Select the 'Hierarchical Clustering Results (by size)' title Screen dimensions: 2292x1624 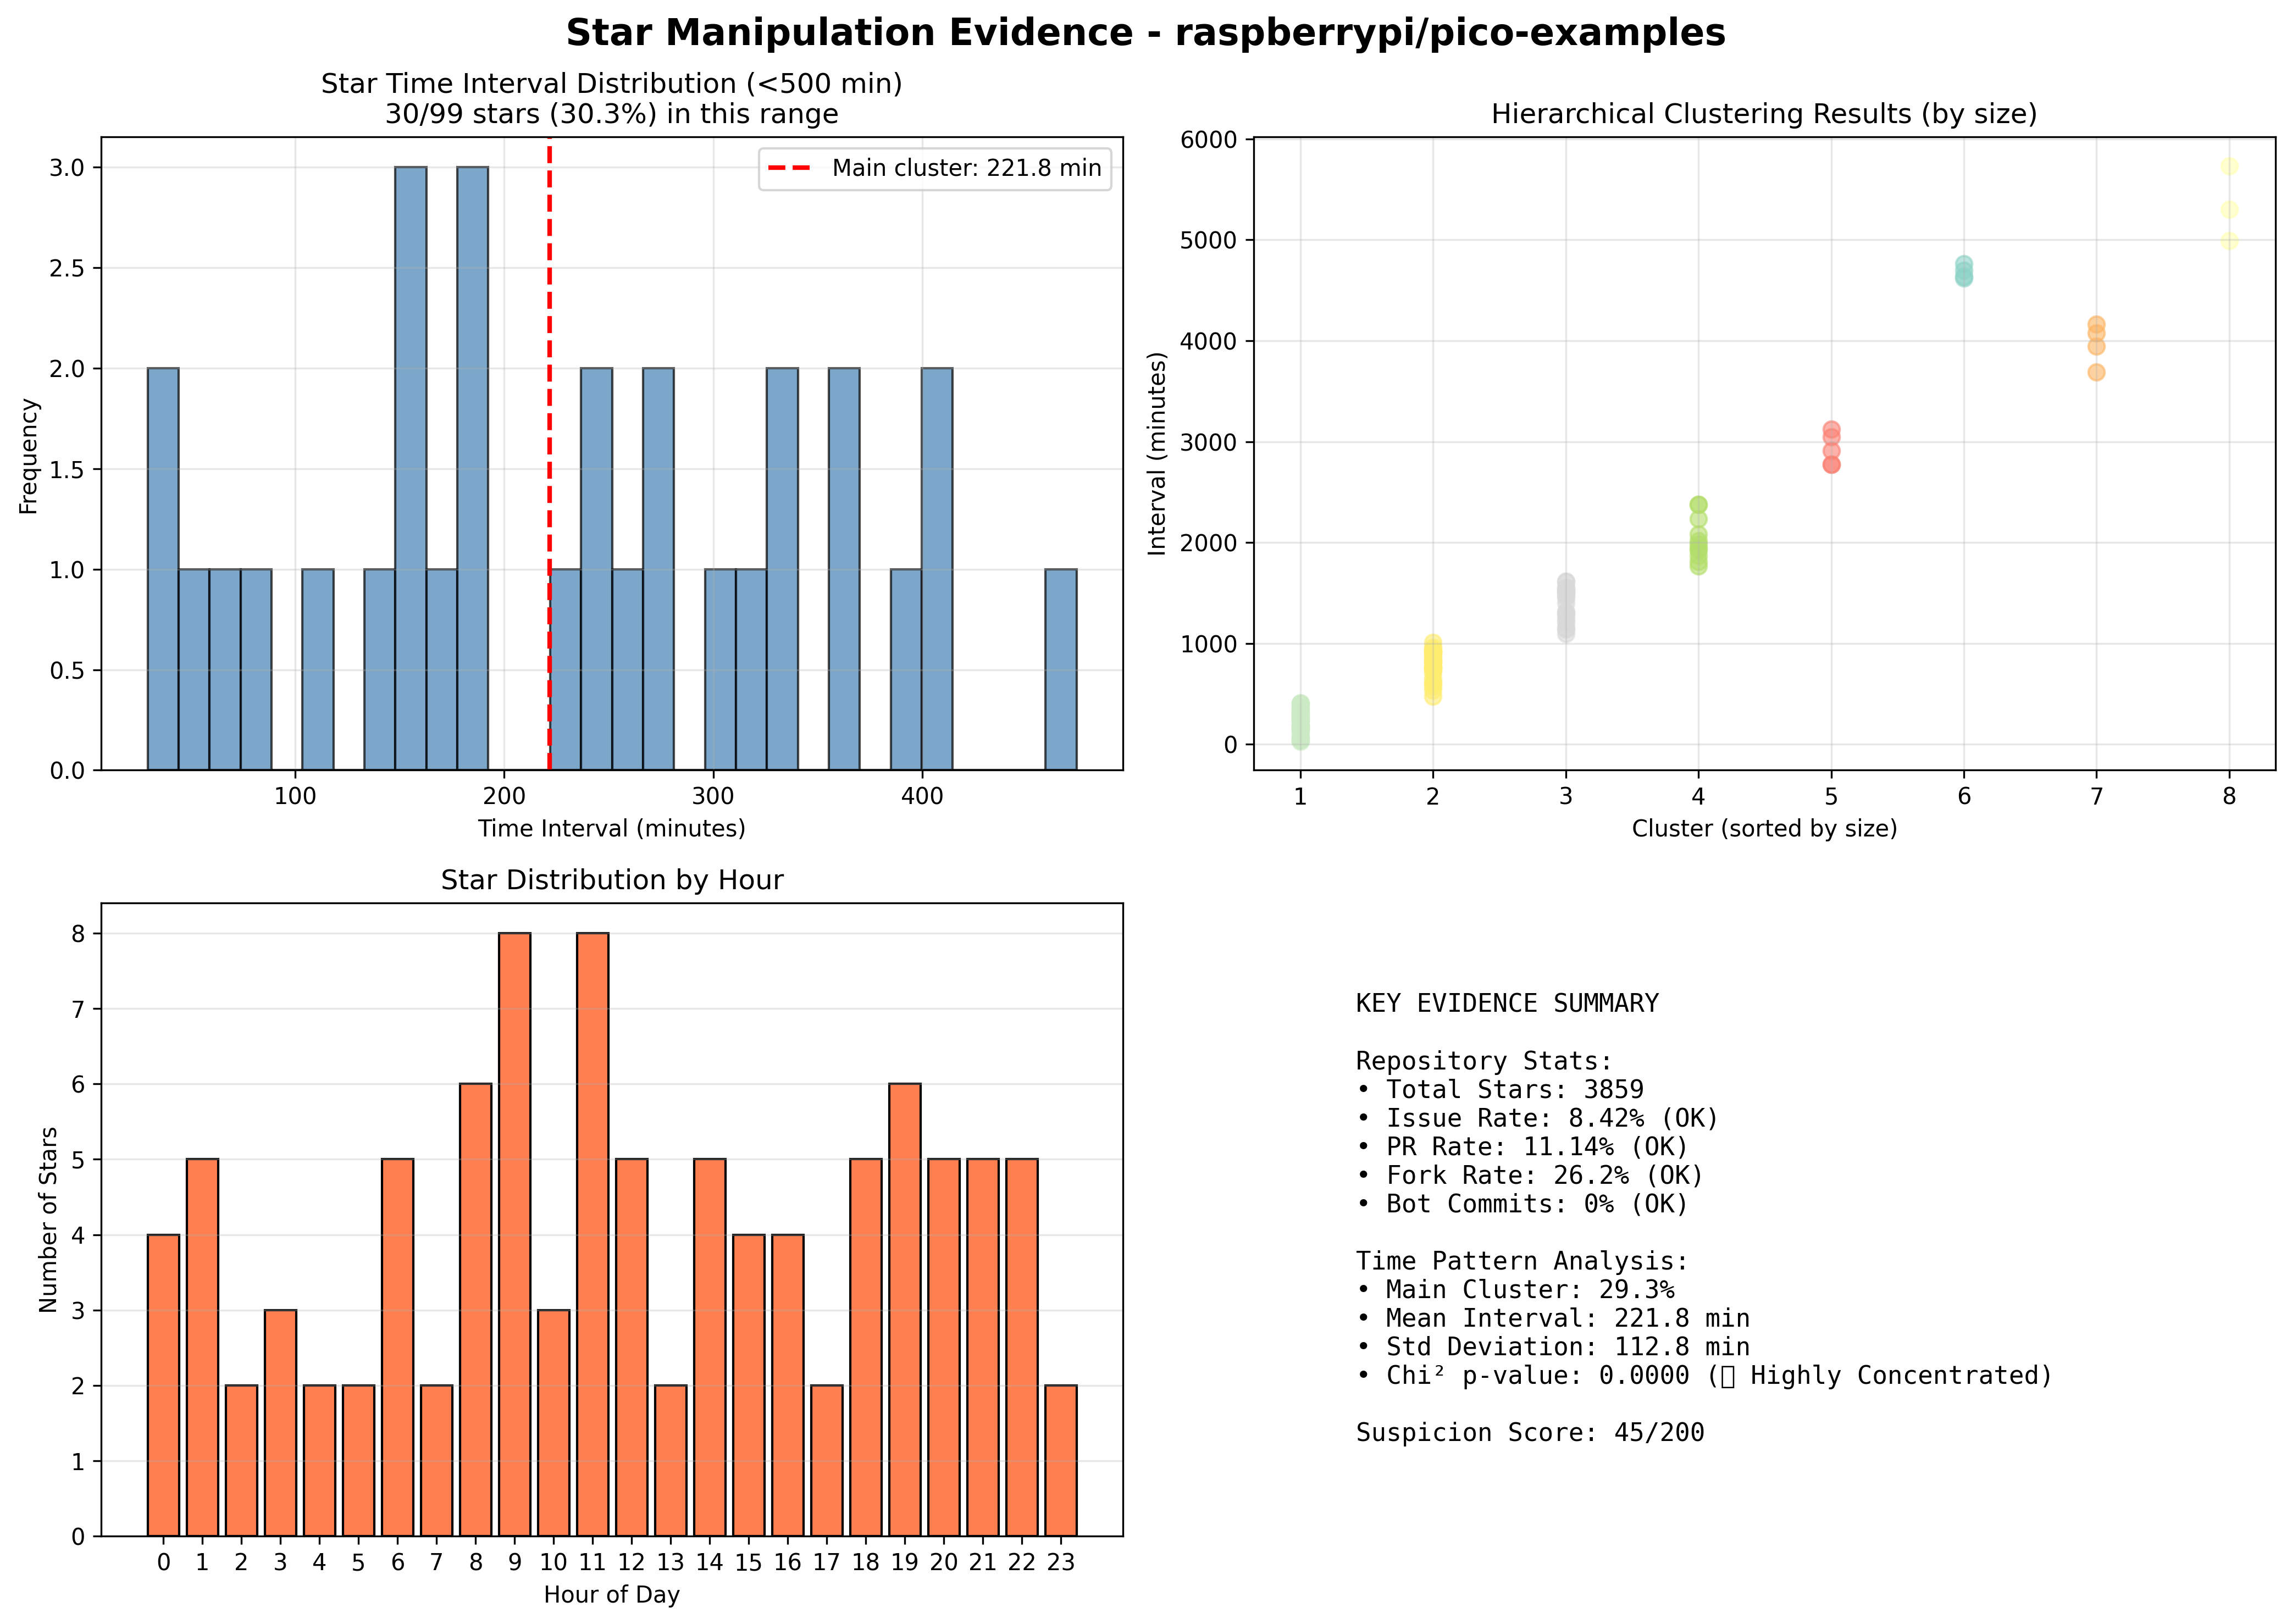point(1764,114)
